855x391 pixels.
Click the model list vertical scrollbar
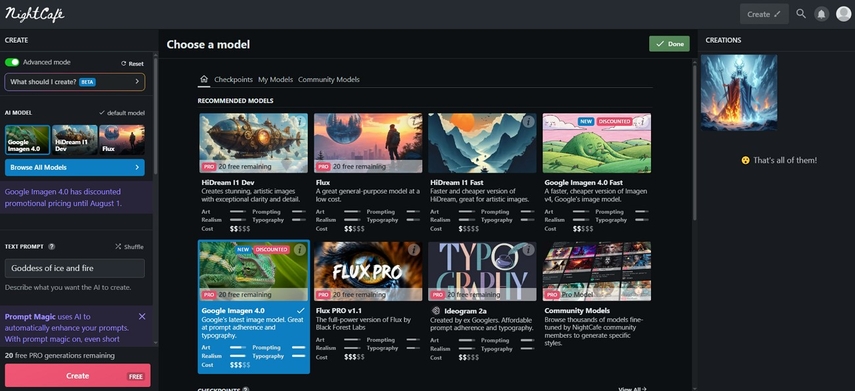click(x=694, y=142)
